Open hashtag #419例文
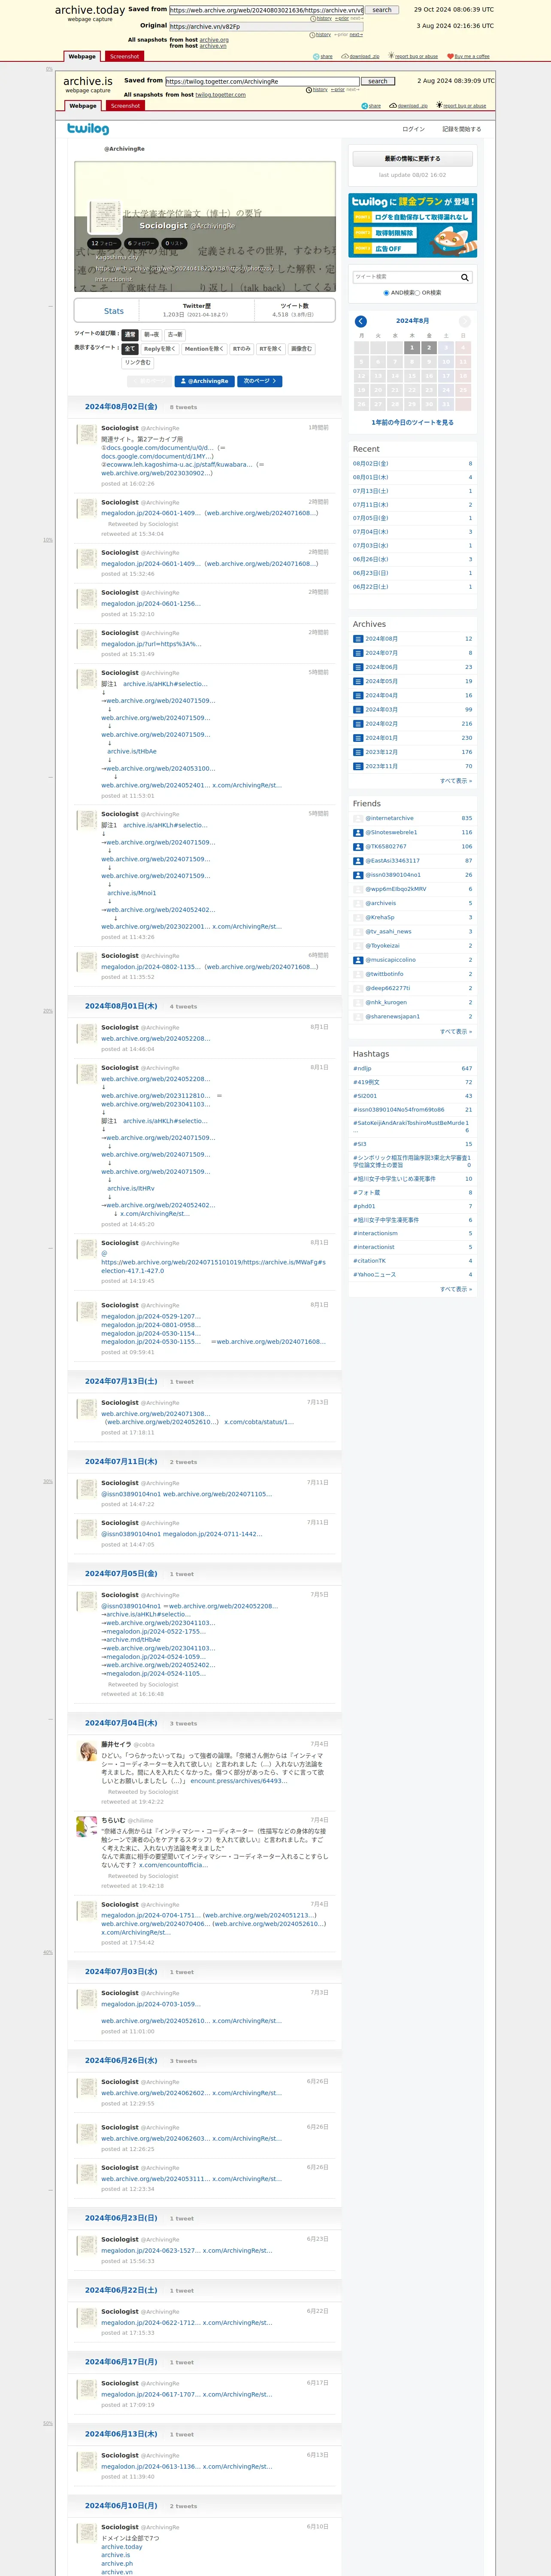The image size is (551, 2576). pyautogui.click(x=366, y=1082)
